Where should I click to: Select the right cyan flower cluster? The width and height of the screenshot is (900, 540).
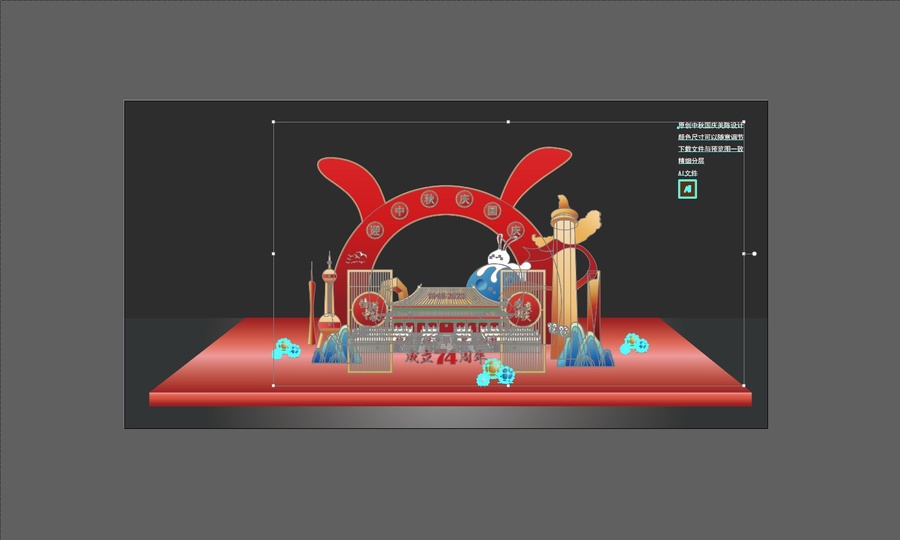tap(634, 343)
